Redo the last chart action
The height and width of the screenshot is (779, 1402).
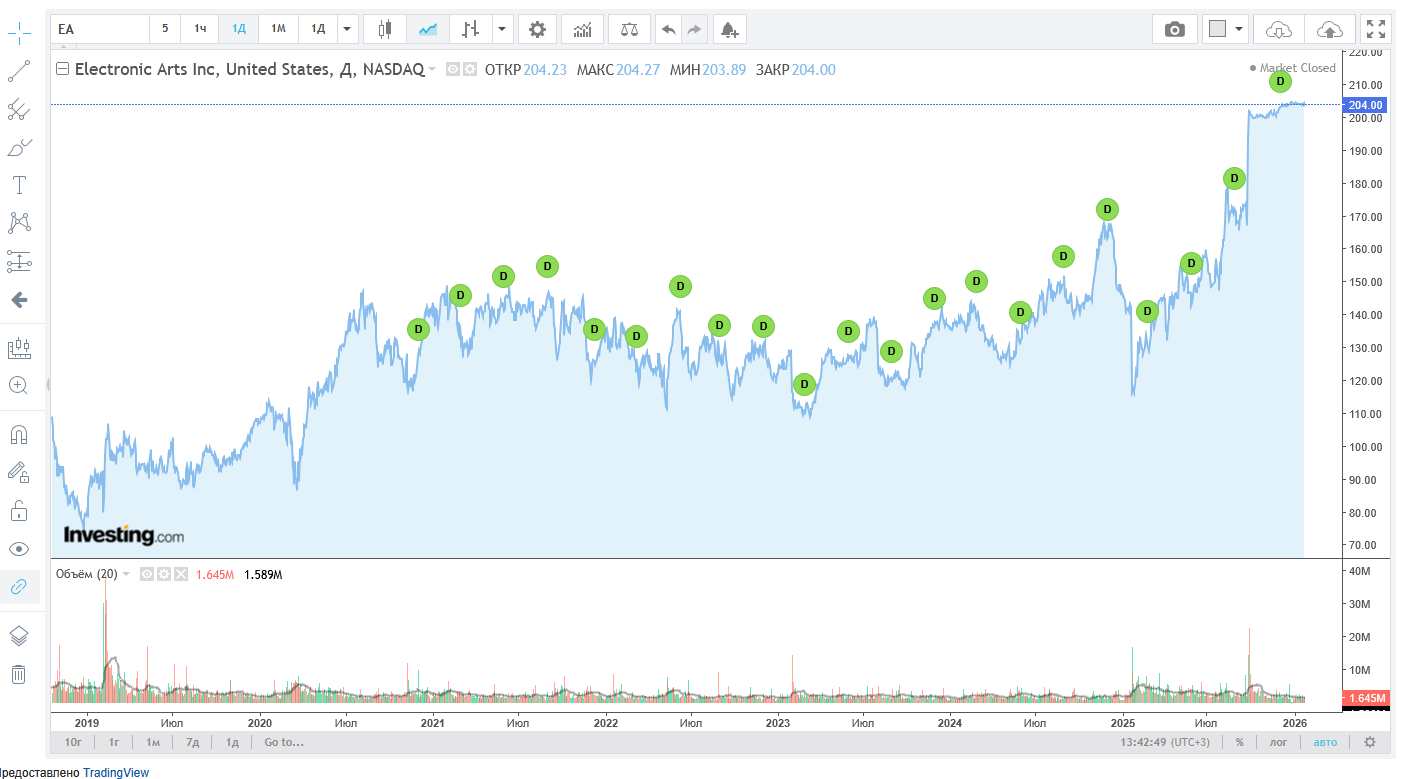tap(694, 29)
